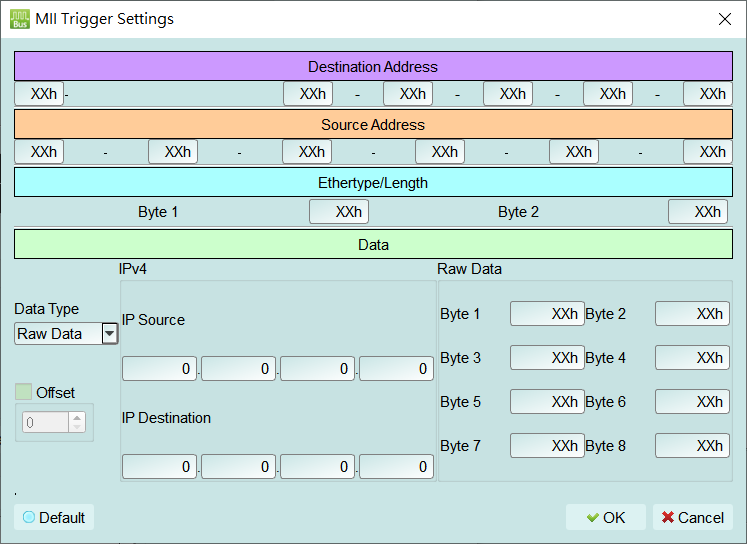
Task: Edit Raw Data Byte 2 field
Action: pos(692,313)
